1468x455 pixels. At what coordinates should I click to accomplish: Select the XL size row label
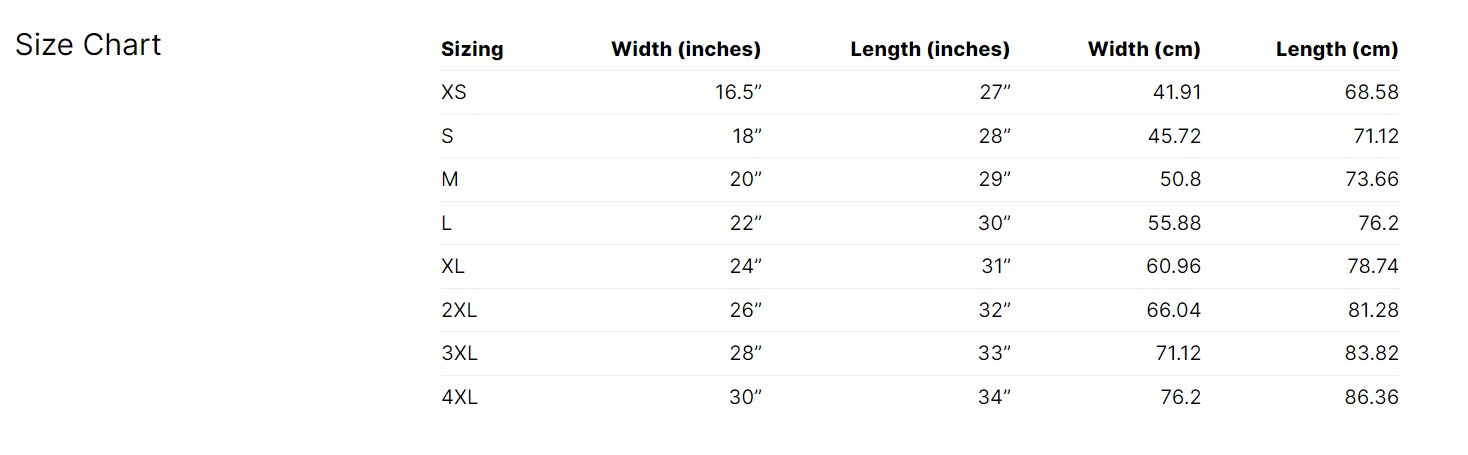click(x=453, y=267)
